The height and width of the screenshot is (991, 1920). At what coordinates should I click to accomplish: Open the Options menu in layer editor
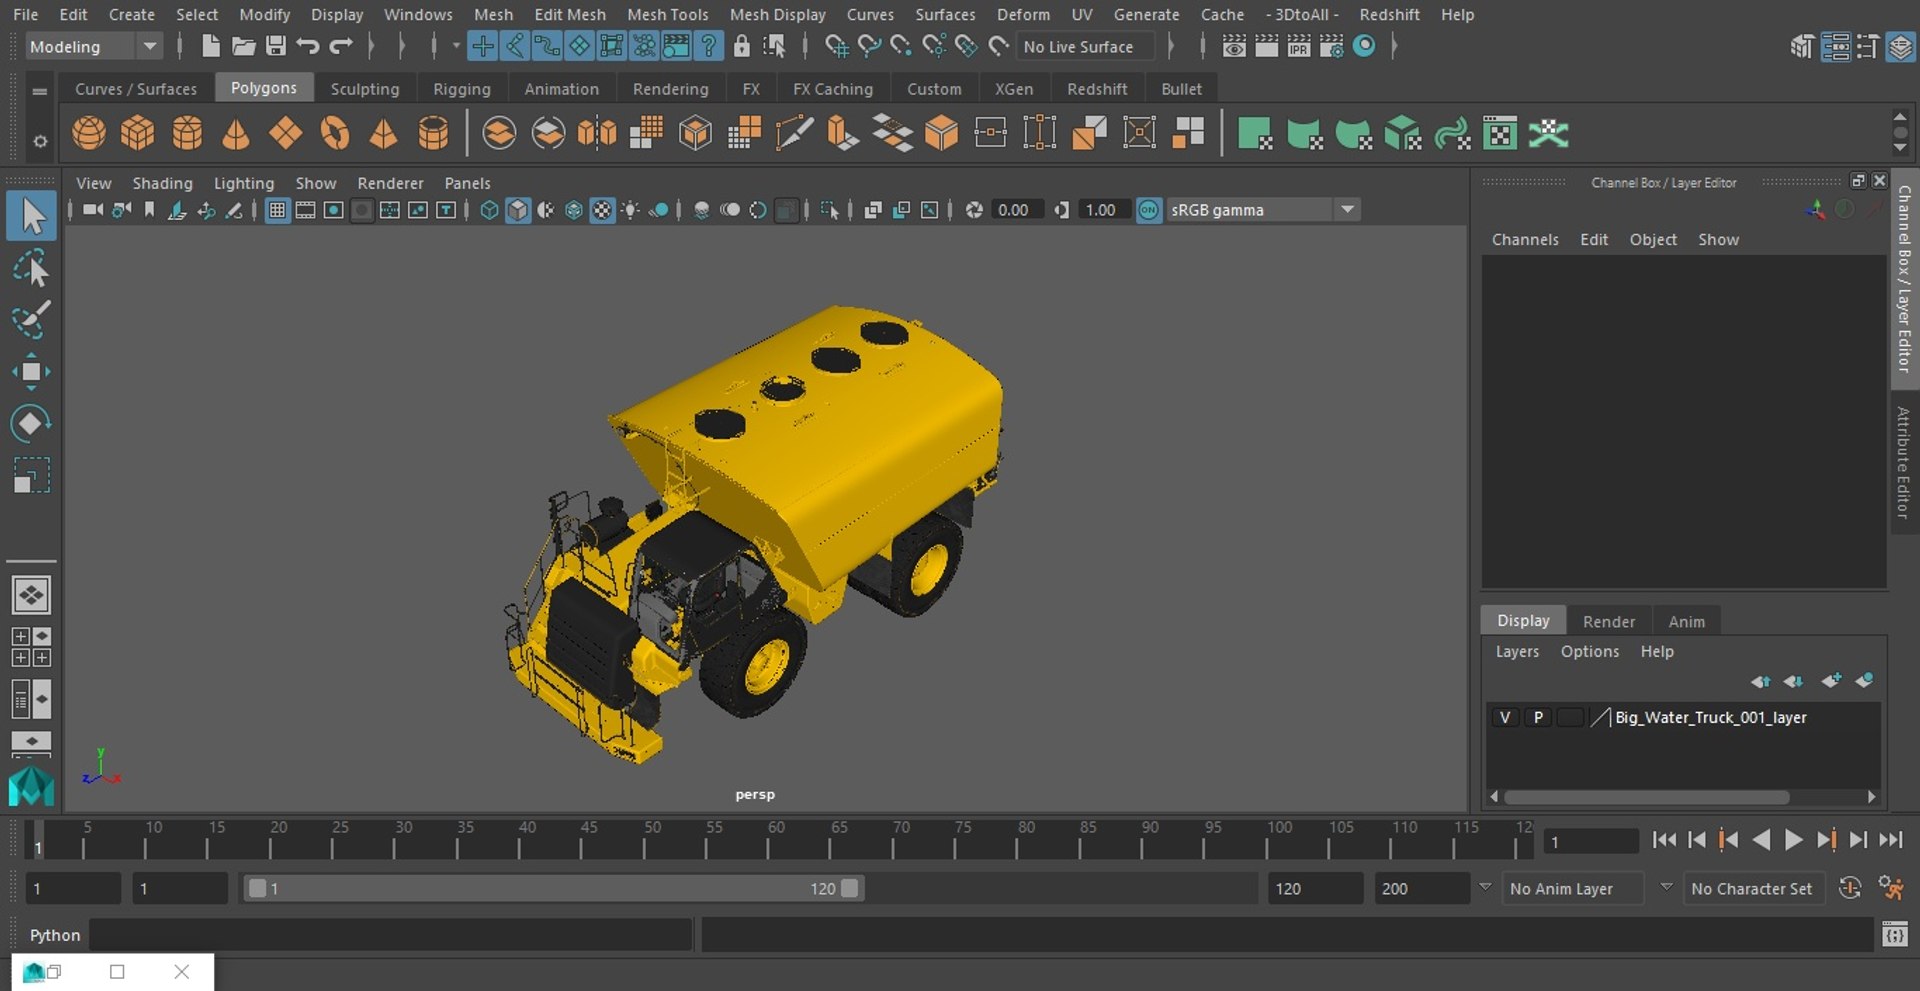[x=1589, y=651]
